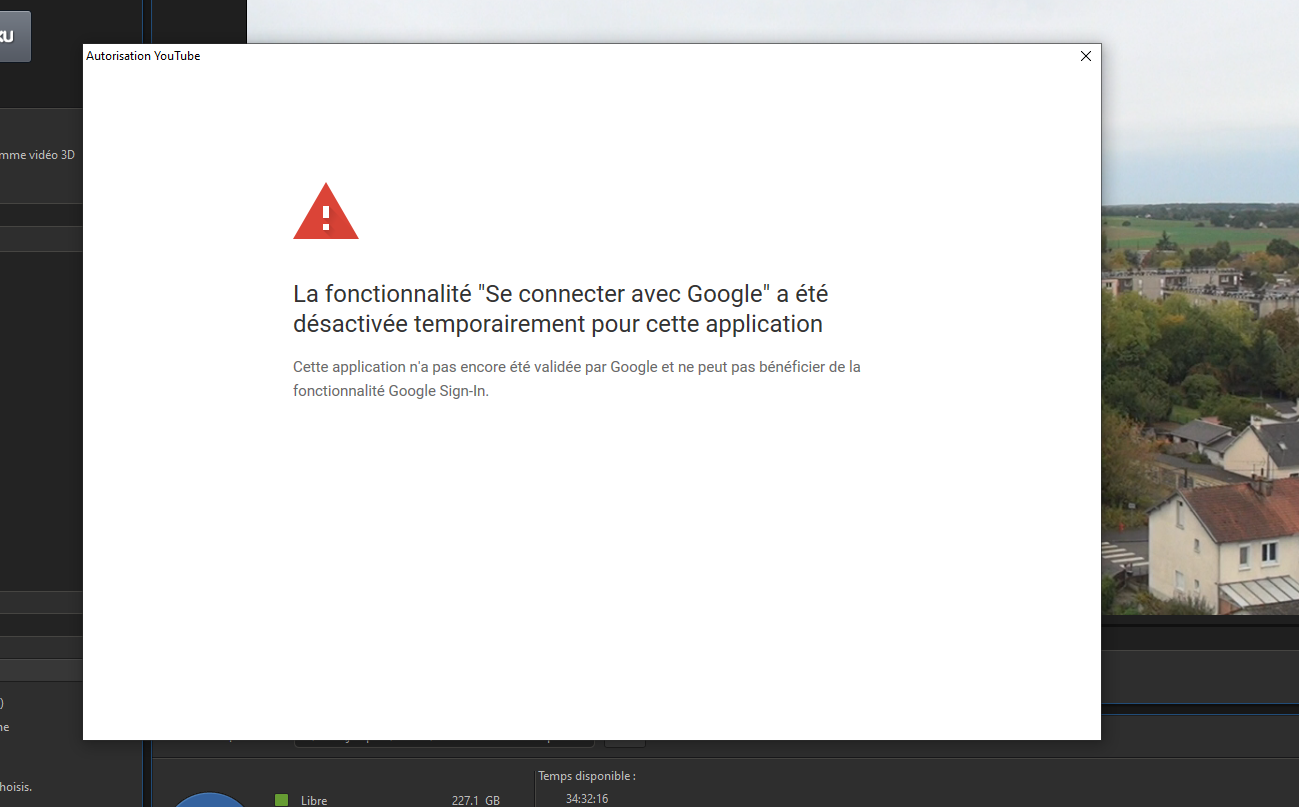Click the heading starting "La fonctionnalité"
1299x807 pixels.
[x=561, y=309]
